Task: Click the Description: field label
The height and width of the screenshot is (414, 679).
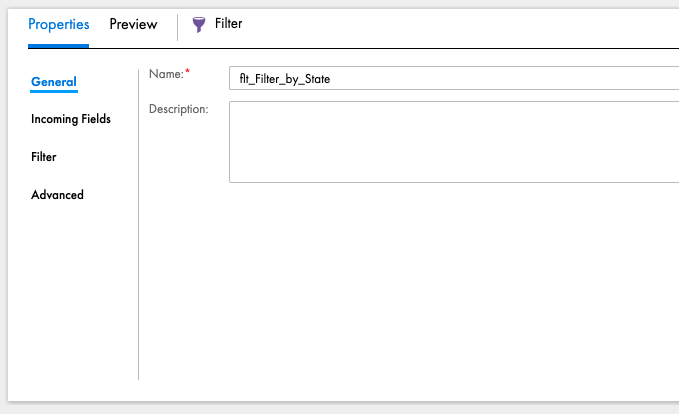Action: [178, 109]
